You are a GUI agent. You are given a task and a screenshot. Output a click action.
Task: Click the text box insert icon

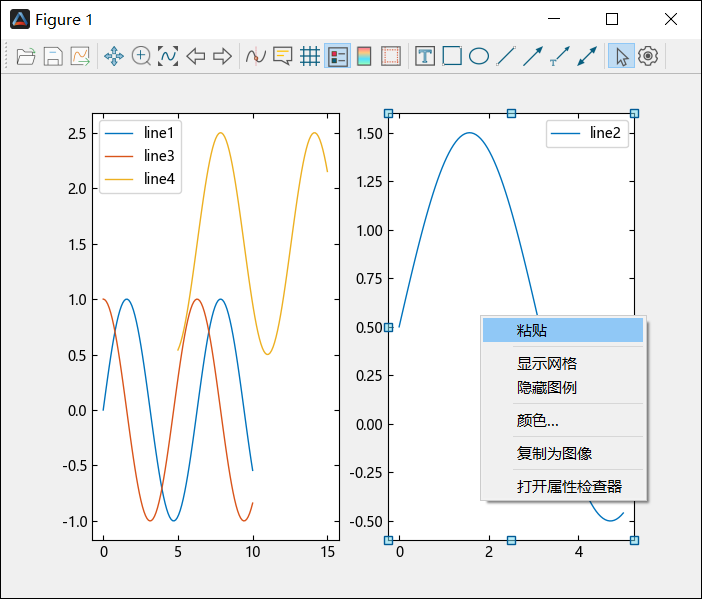click(425, 57)
